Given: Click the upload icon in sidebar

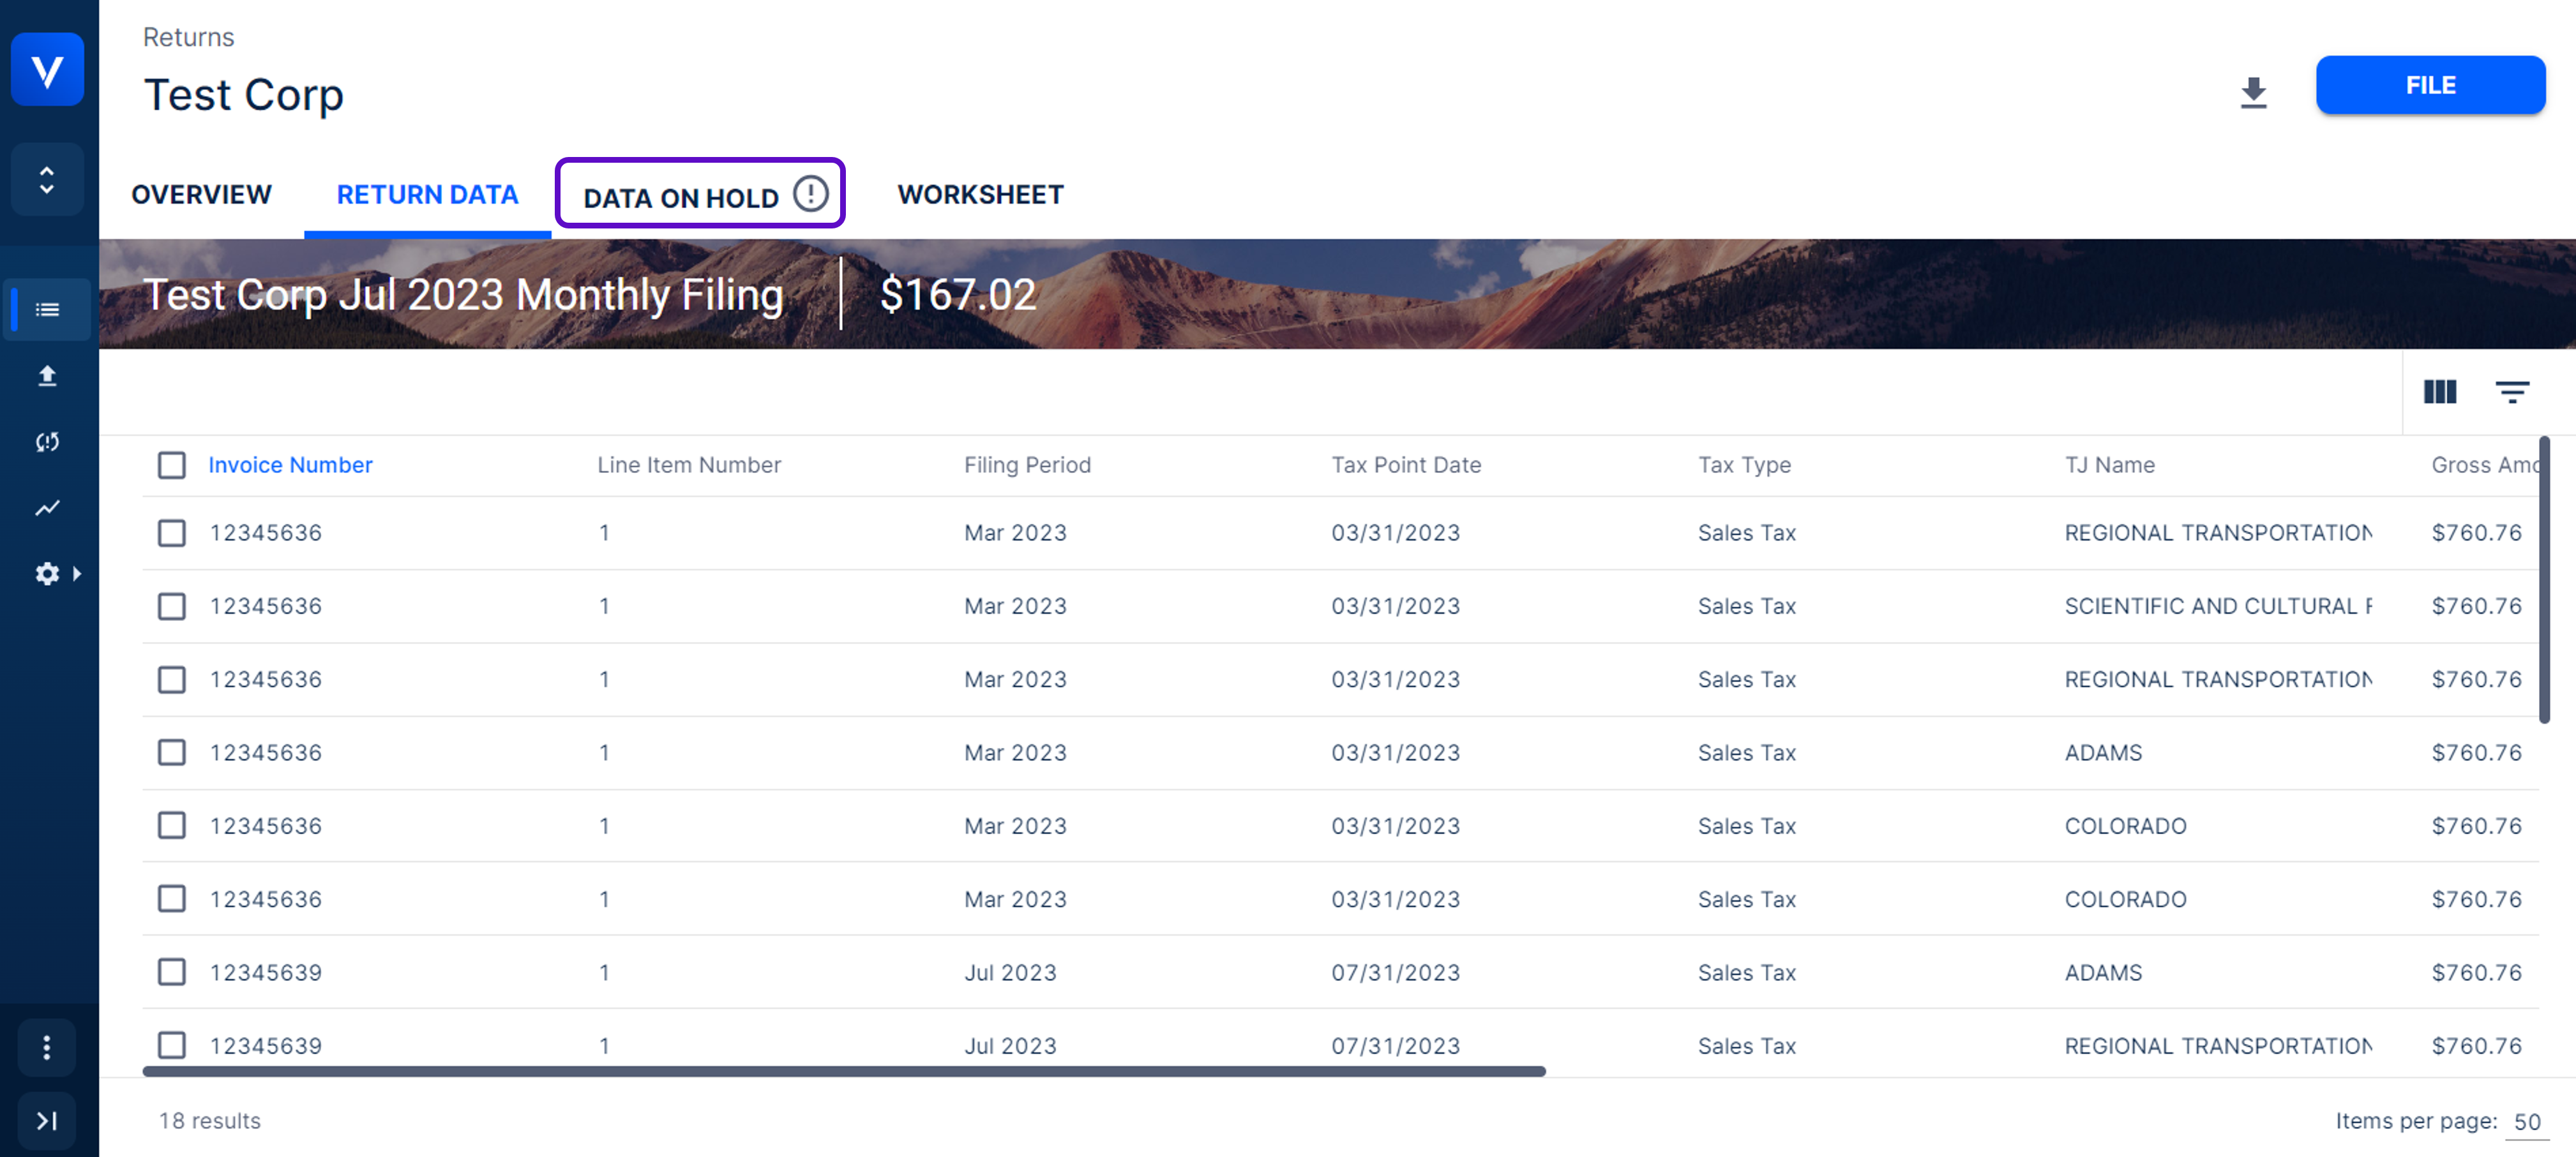Looking at the screenshot, I should click(x=47, y=376).
